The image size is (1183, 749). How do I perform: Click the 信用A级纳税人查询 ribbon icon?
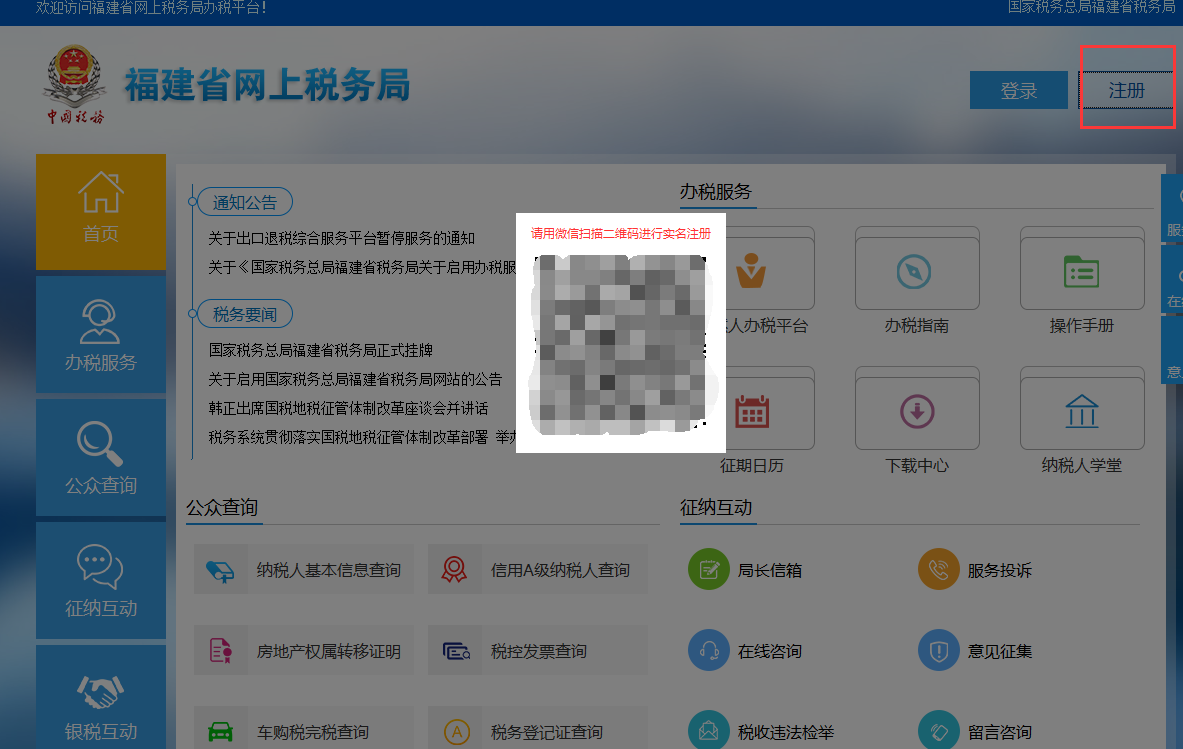454,569
